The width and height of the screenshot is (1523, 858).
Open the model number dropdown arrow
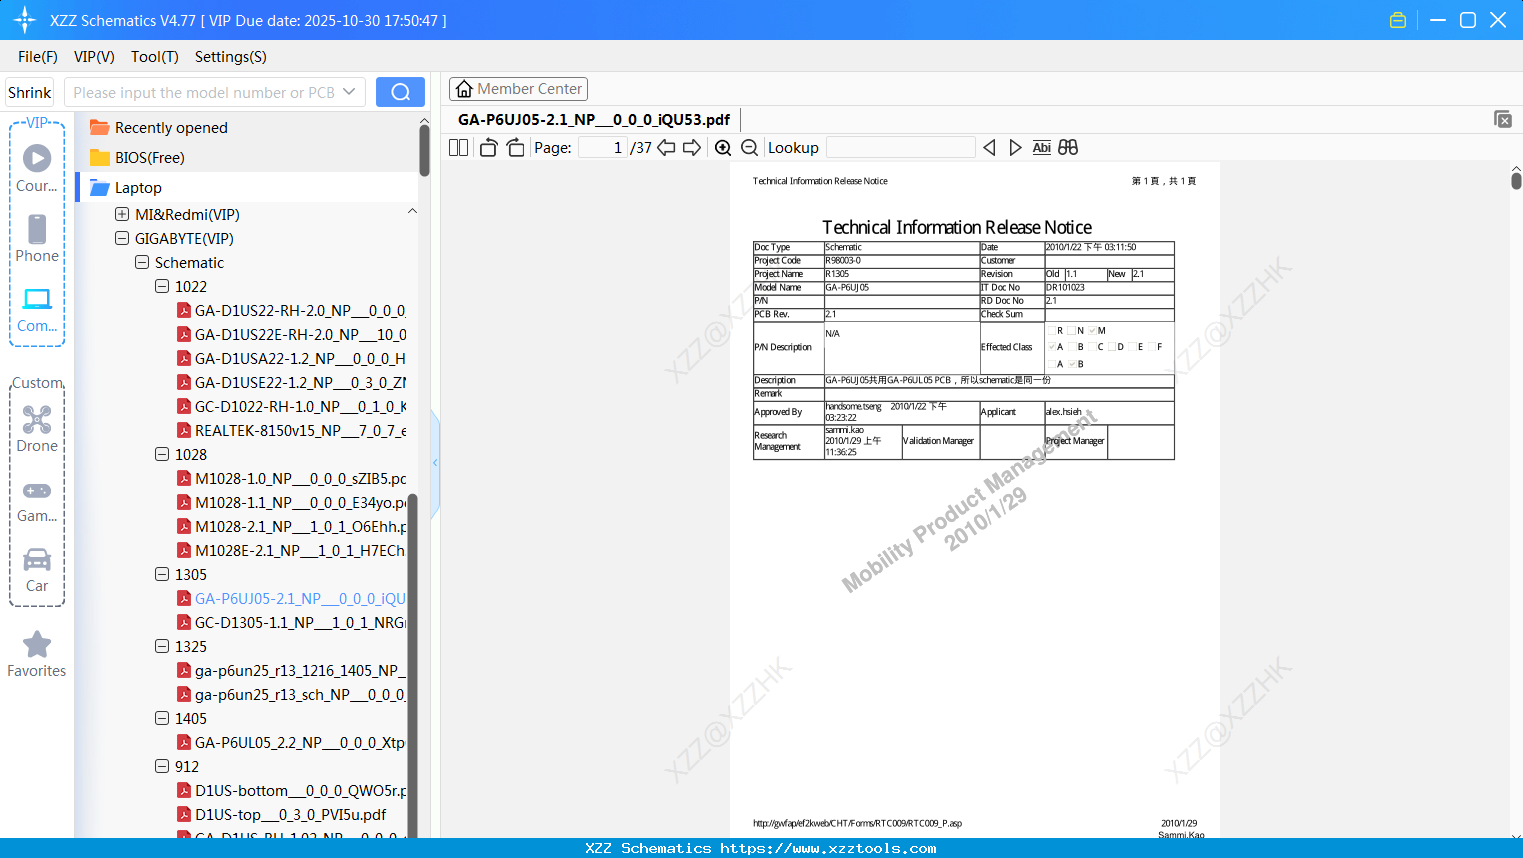click(349, 92)
